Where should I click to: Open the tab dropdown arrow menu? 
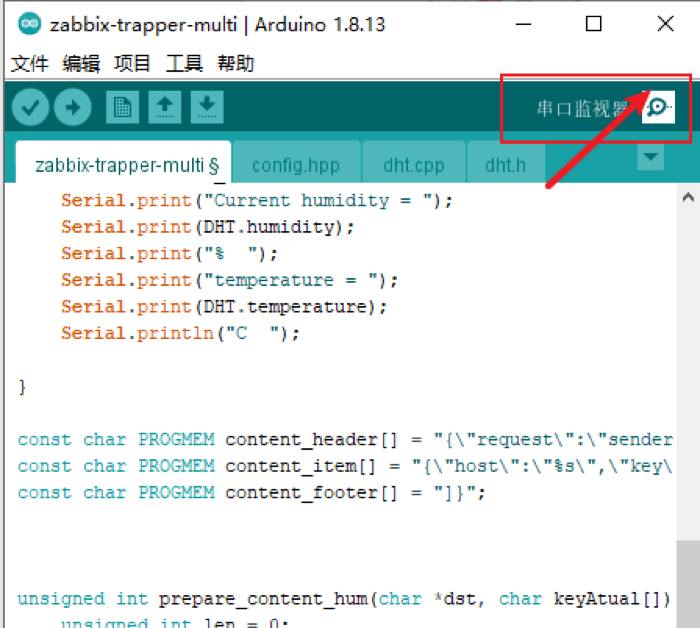pos(650,157)
